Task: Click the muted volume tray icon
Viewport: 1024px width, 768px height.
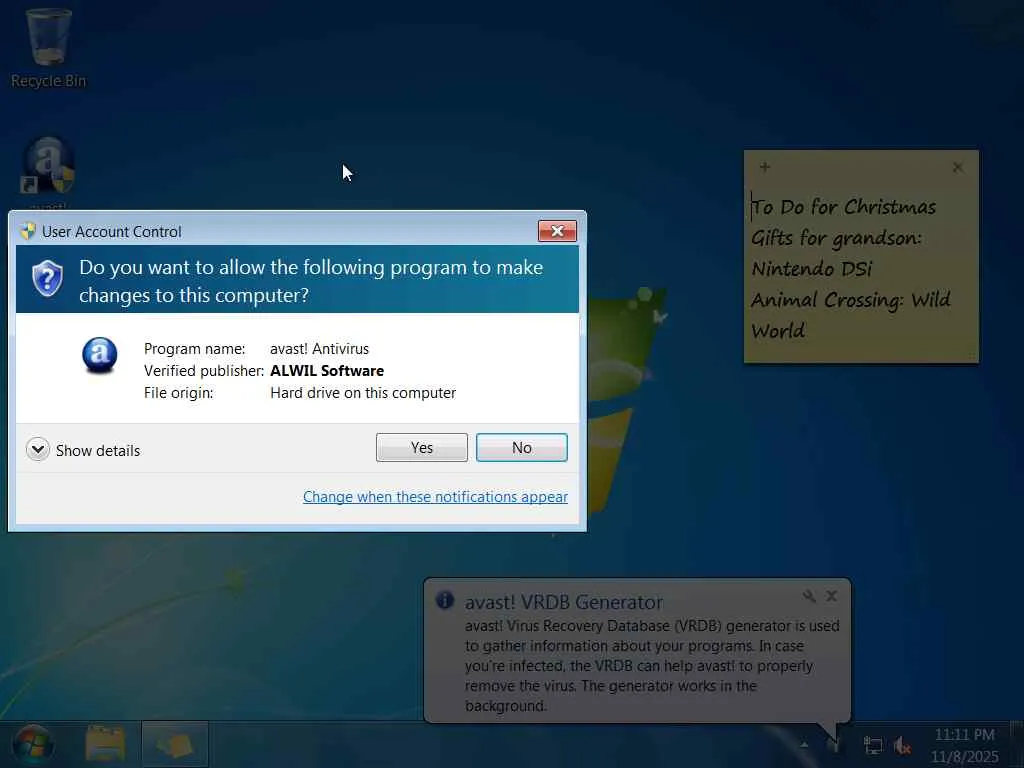Action: pyautogui.click(x=903, y=744)
